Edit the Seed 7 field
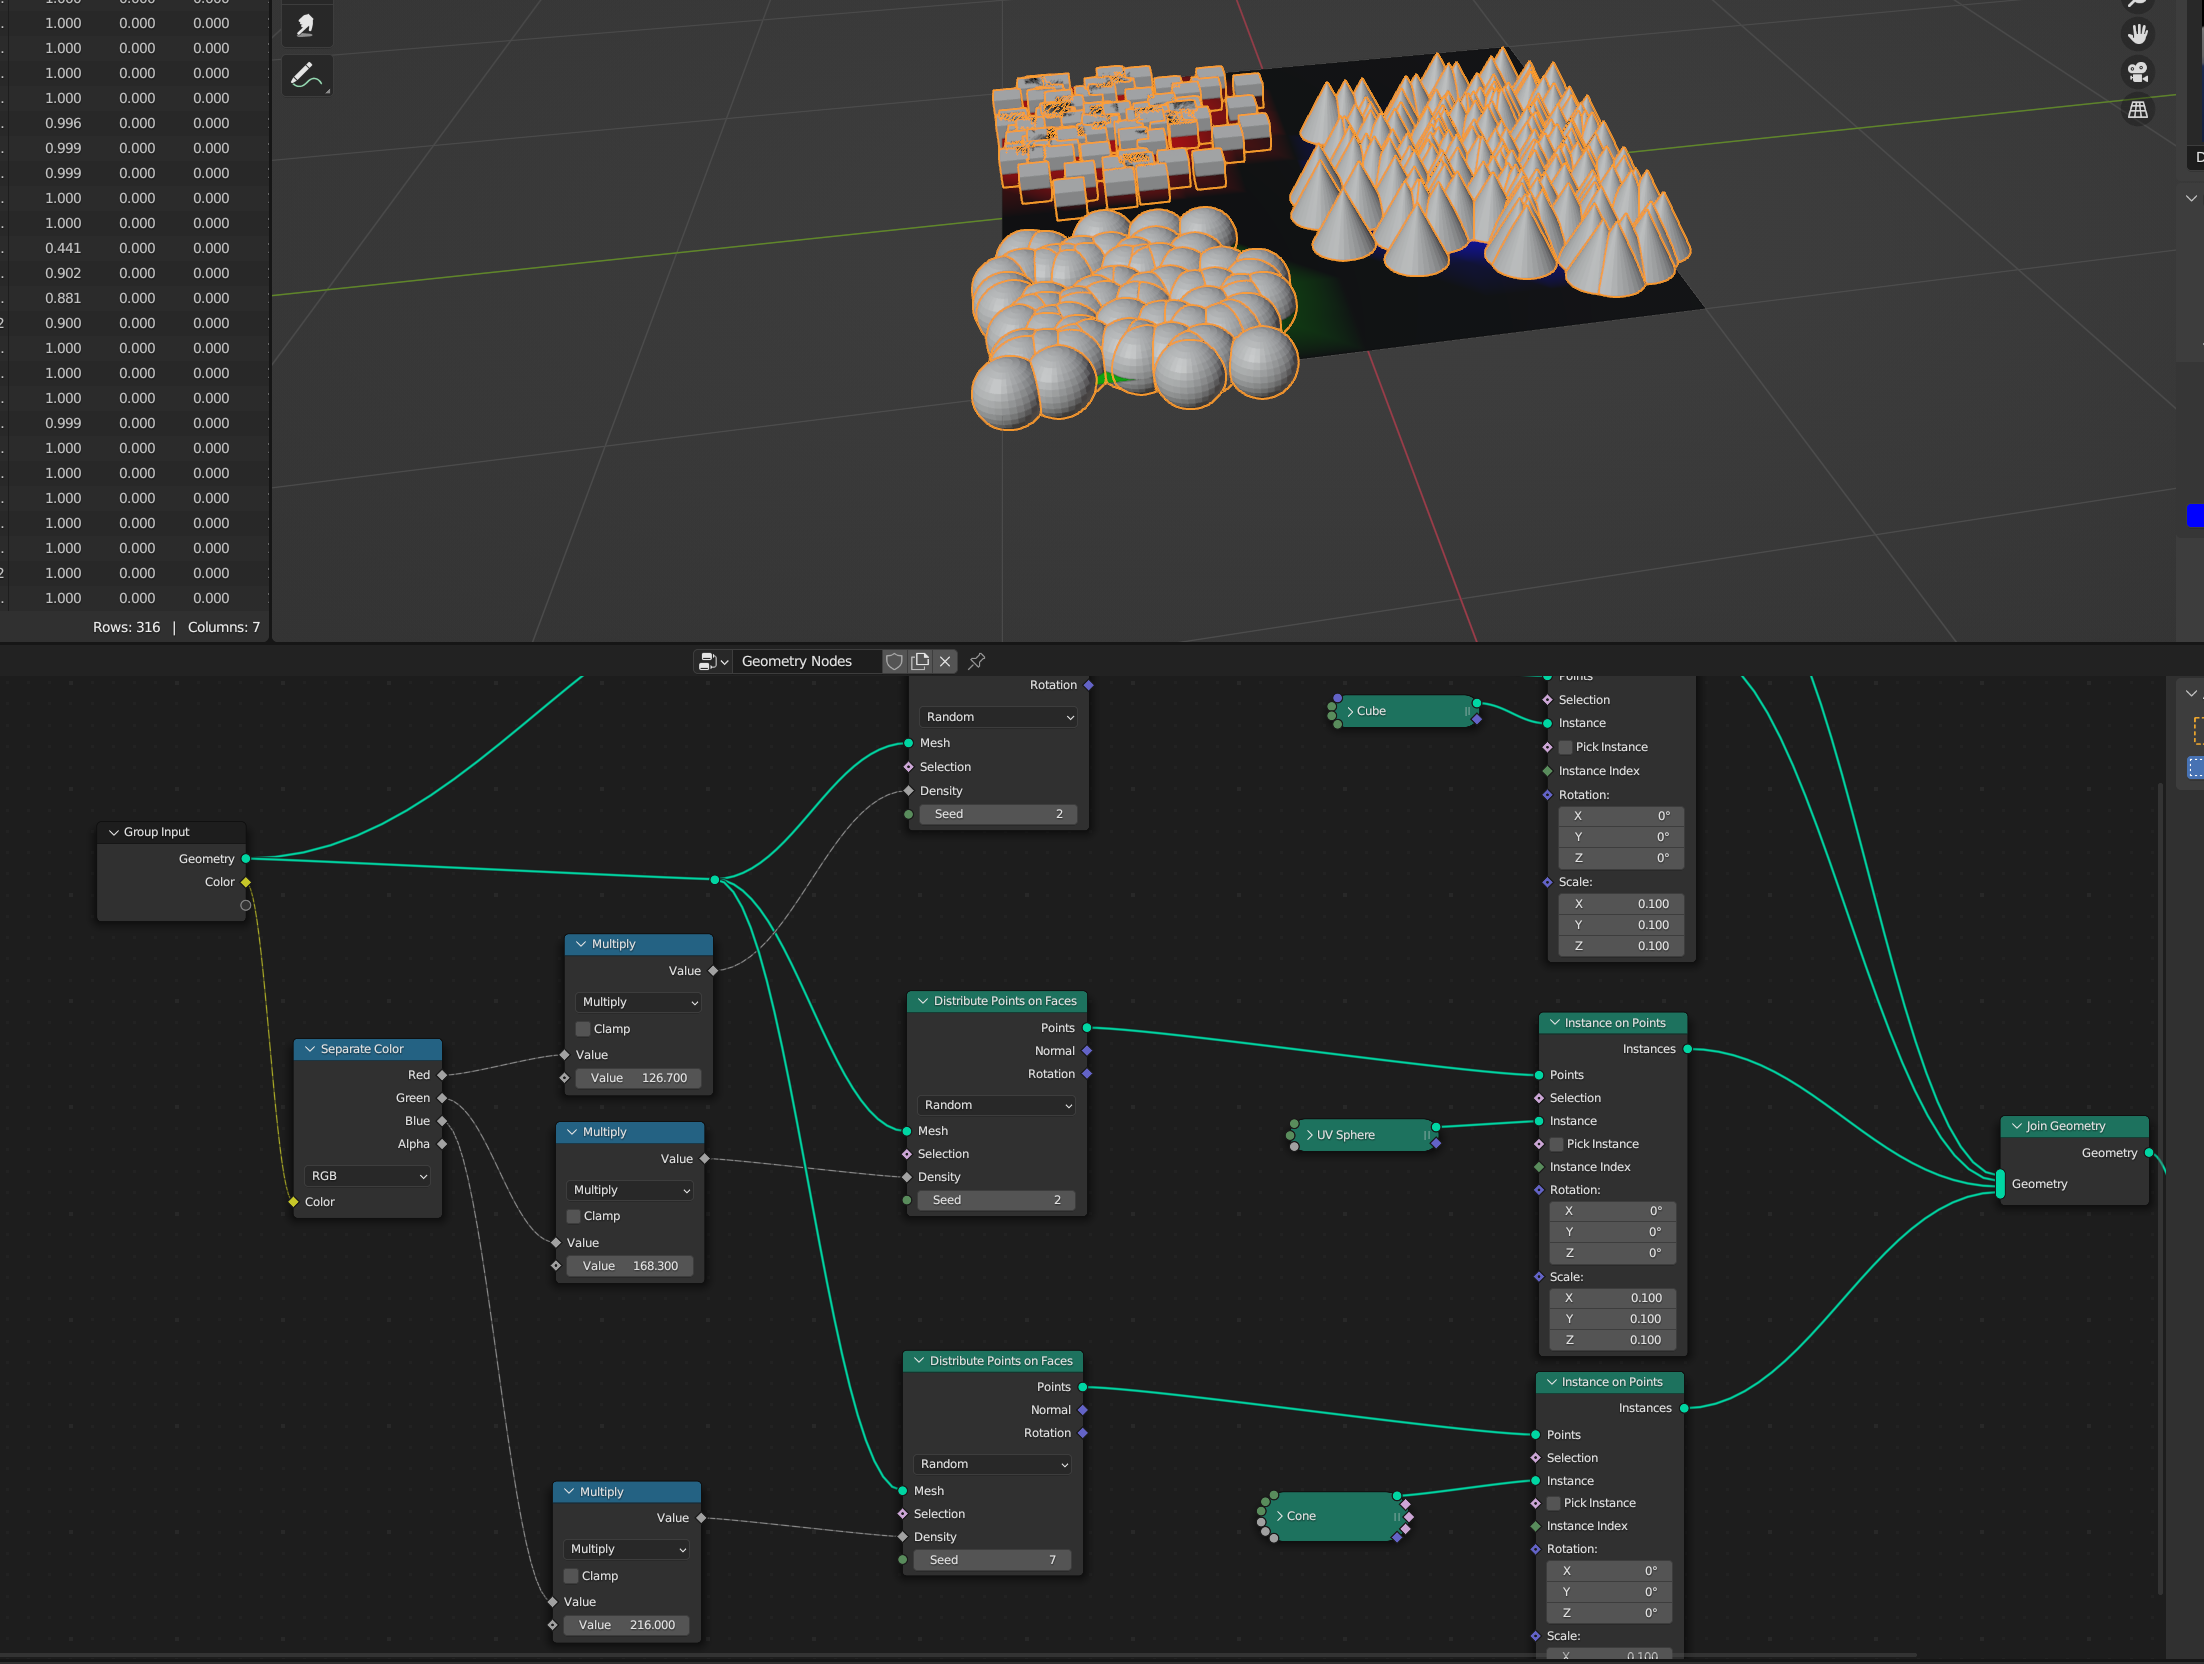 [992, 1560]
